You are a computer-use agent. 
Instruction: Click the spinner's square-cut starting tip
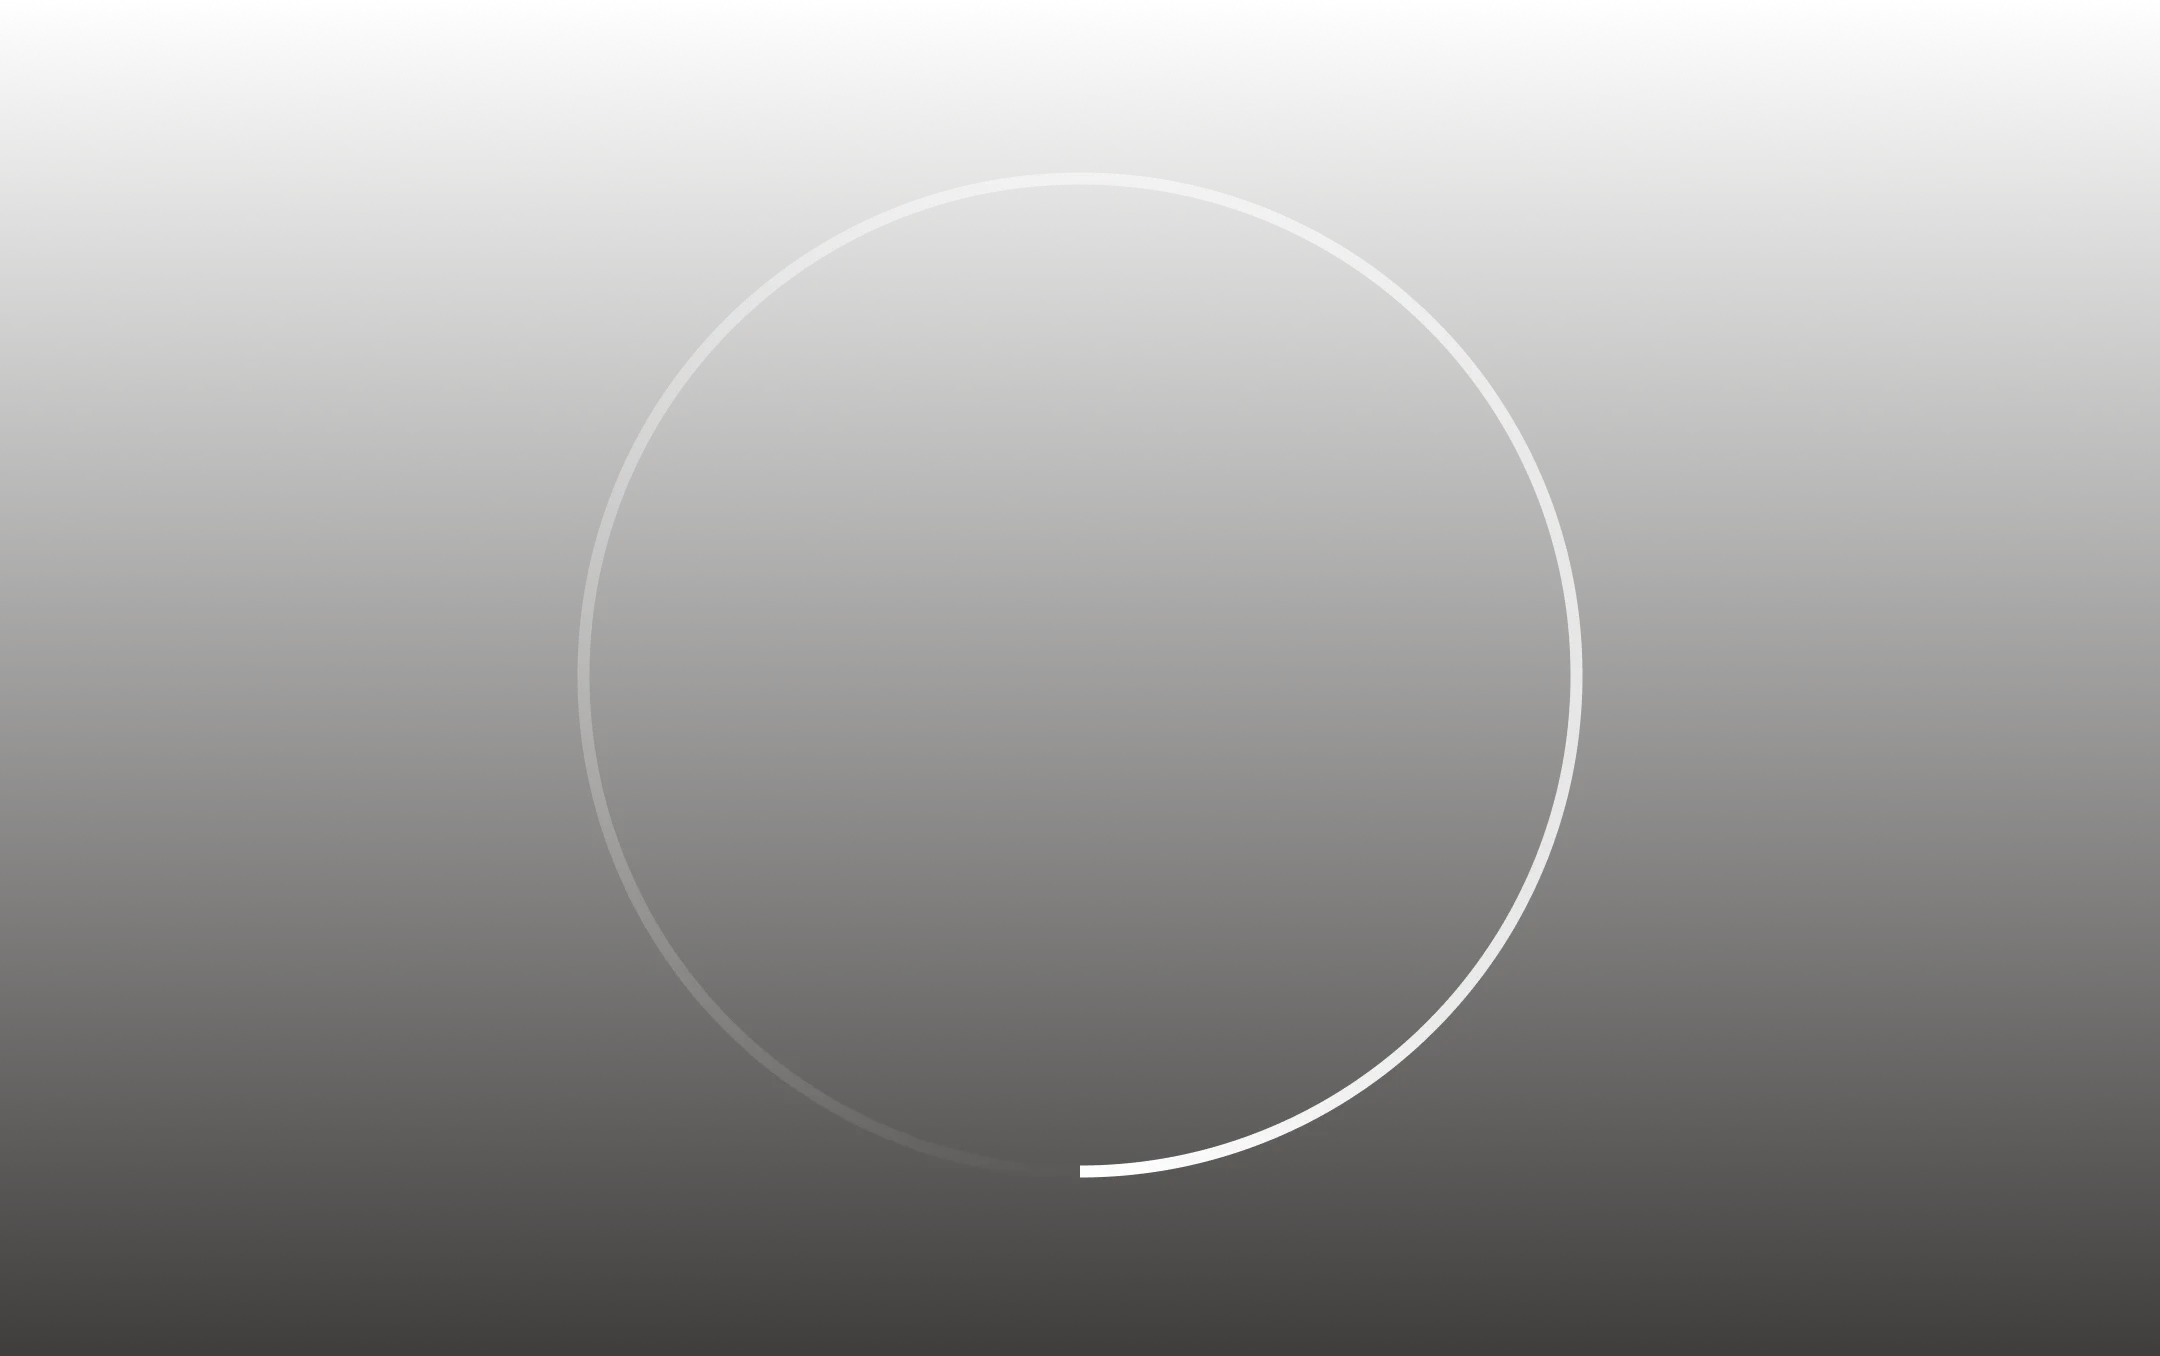coord(1084,1171)
